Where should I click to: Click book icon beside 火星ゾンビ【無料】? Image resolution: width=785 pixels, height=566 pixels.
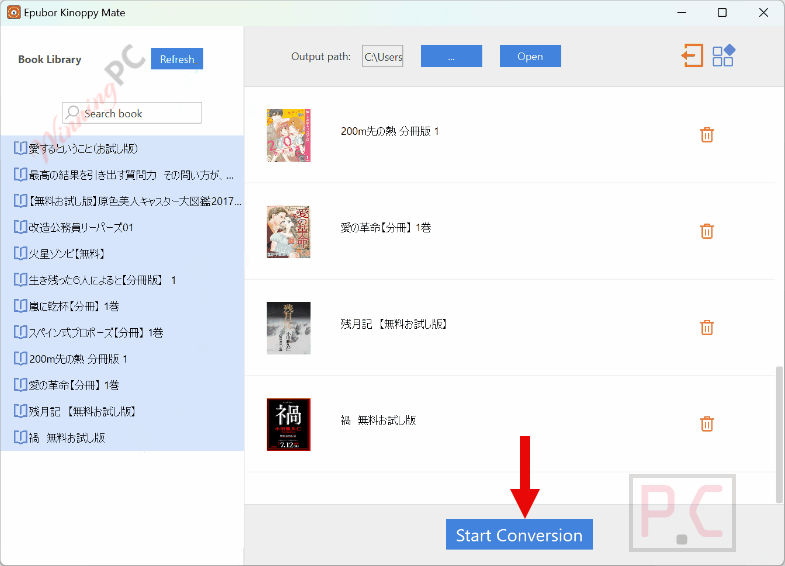click(x=21, y=253)
